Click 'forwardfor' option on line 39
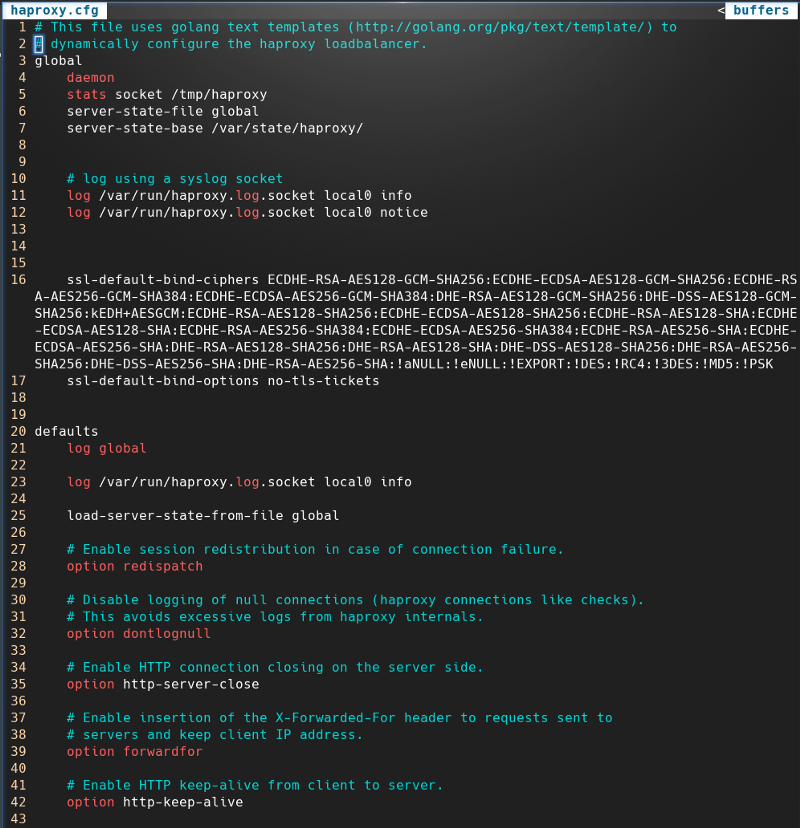Viewport: 800px width, 828px height. click(x=163, y=751)
